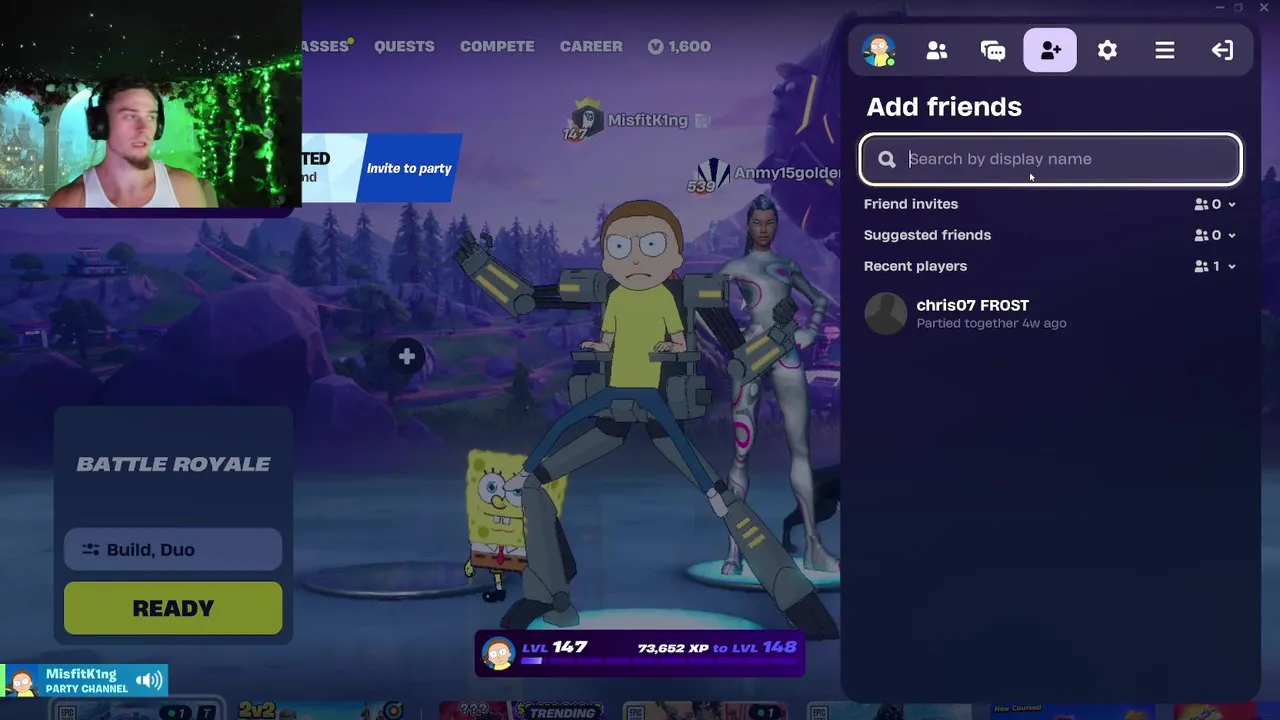Click the Friend invites count icon
Viewport: 1280px width, 720px height.
[x=1201, y=204]
